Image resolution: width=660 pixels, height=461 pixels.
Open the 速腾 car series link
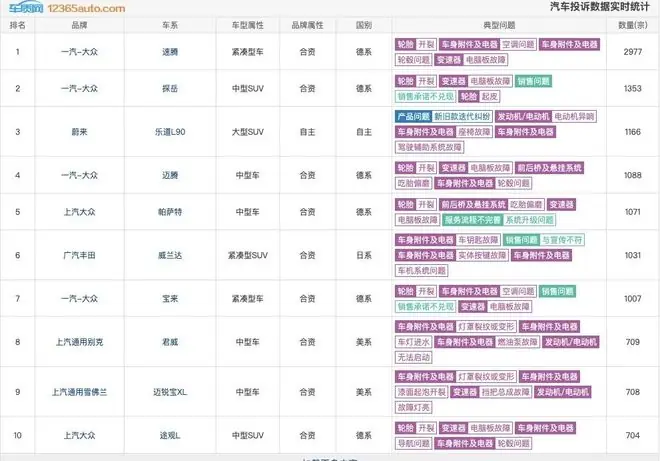pos(170,52)
